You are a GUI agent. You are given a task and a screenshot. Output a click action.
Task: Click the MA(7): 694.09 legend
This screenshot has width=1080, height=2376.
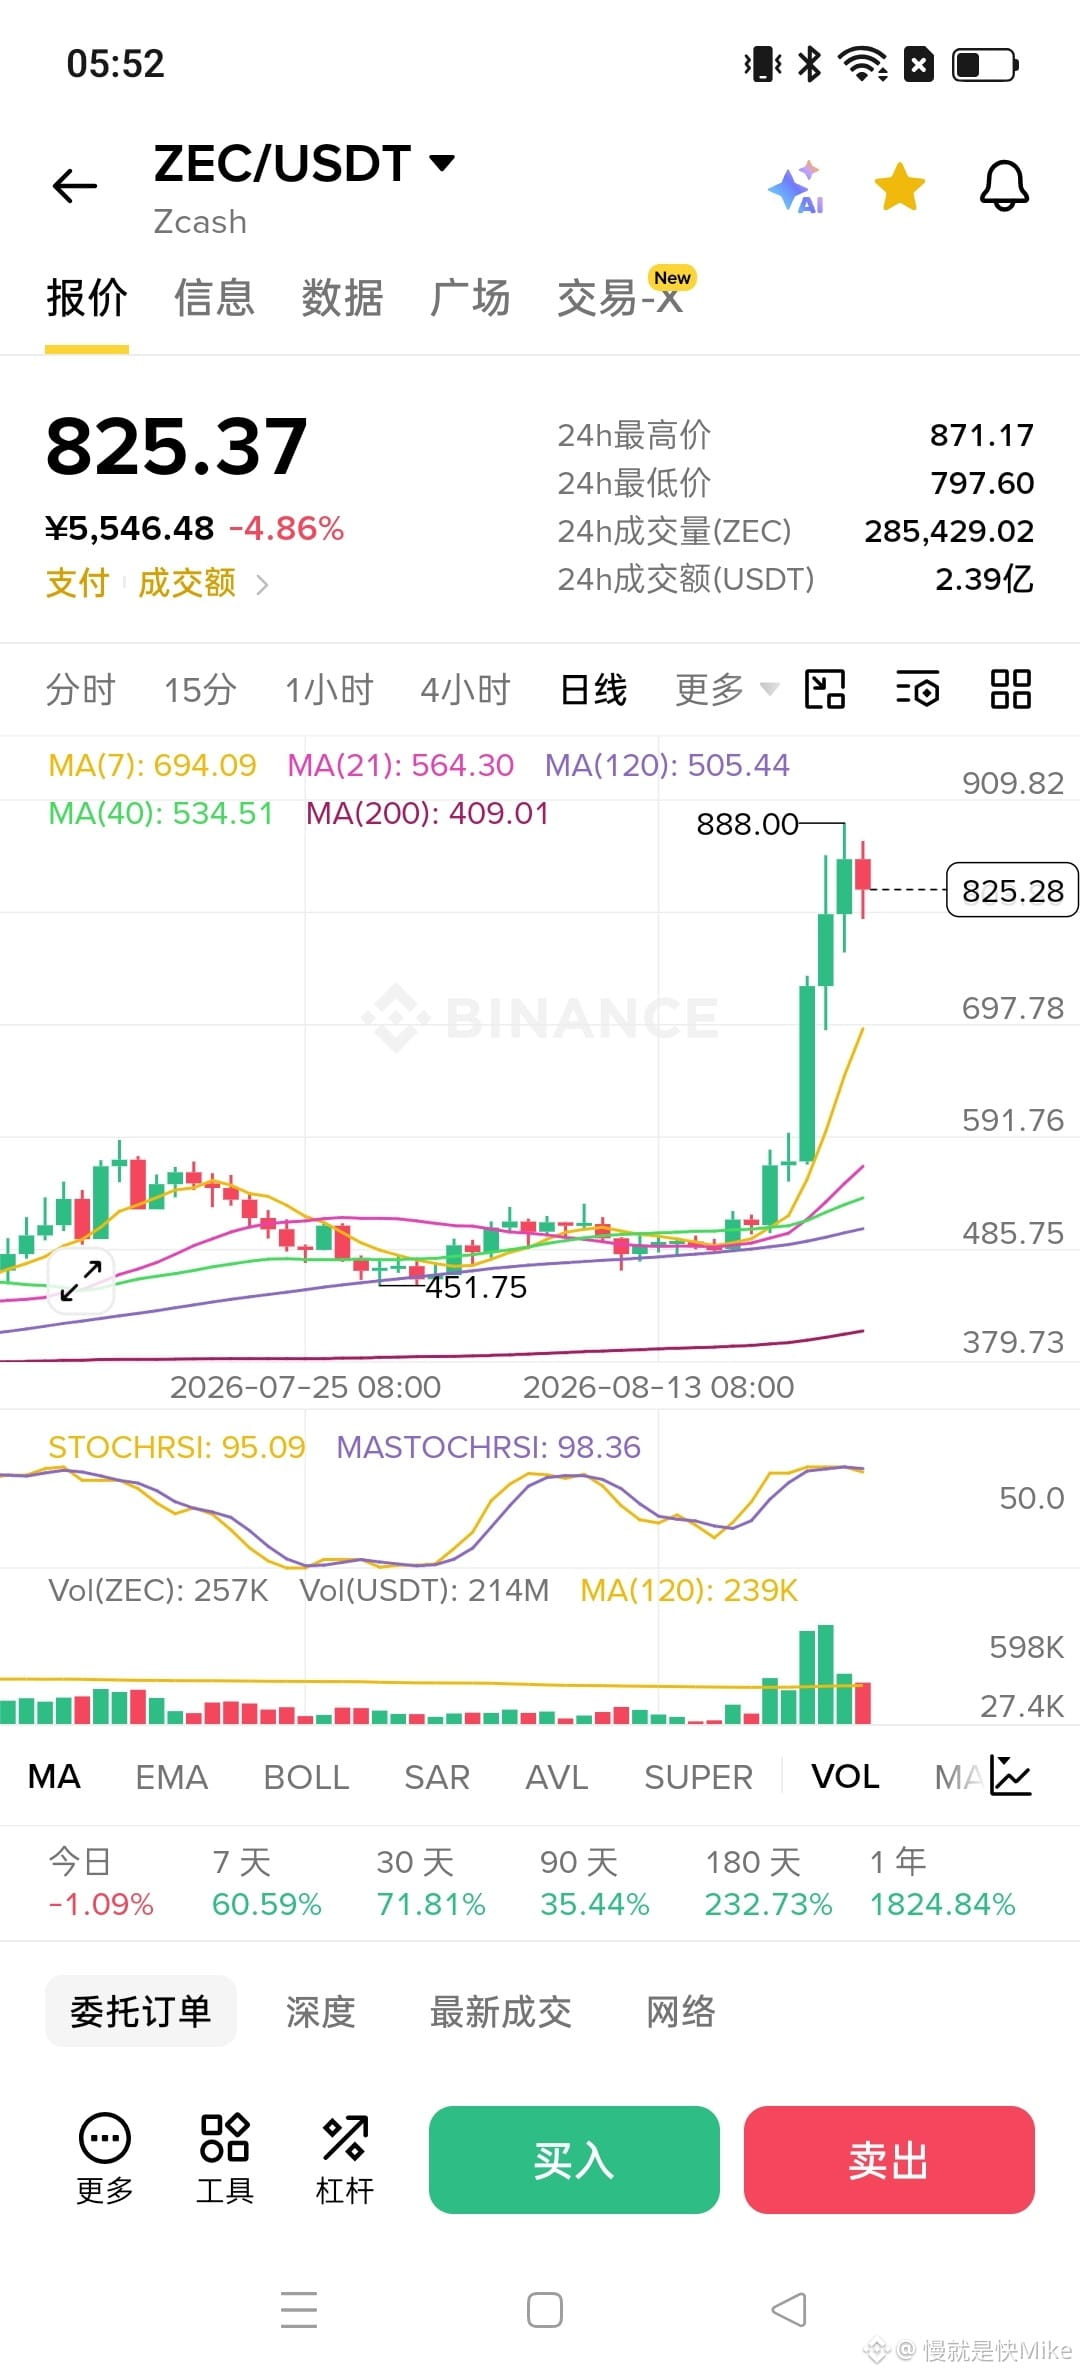pyautogui.click(x=152, y=765)
